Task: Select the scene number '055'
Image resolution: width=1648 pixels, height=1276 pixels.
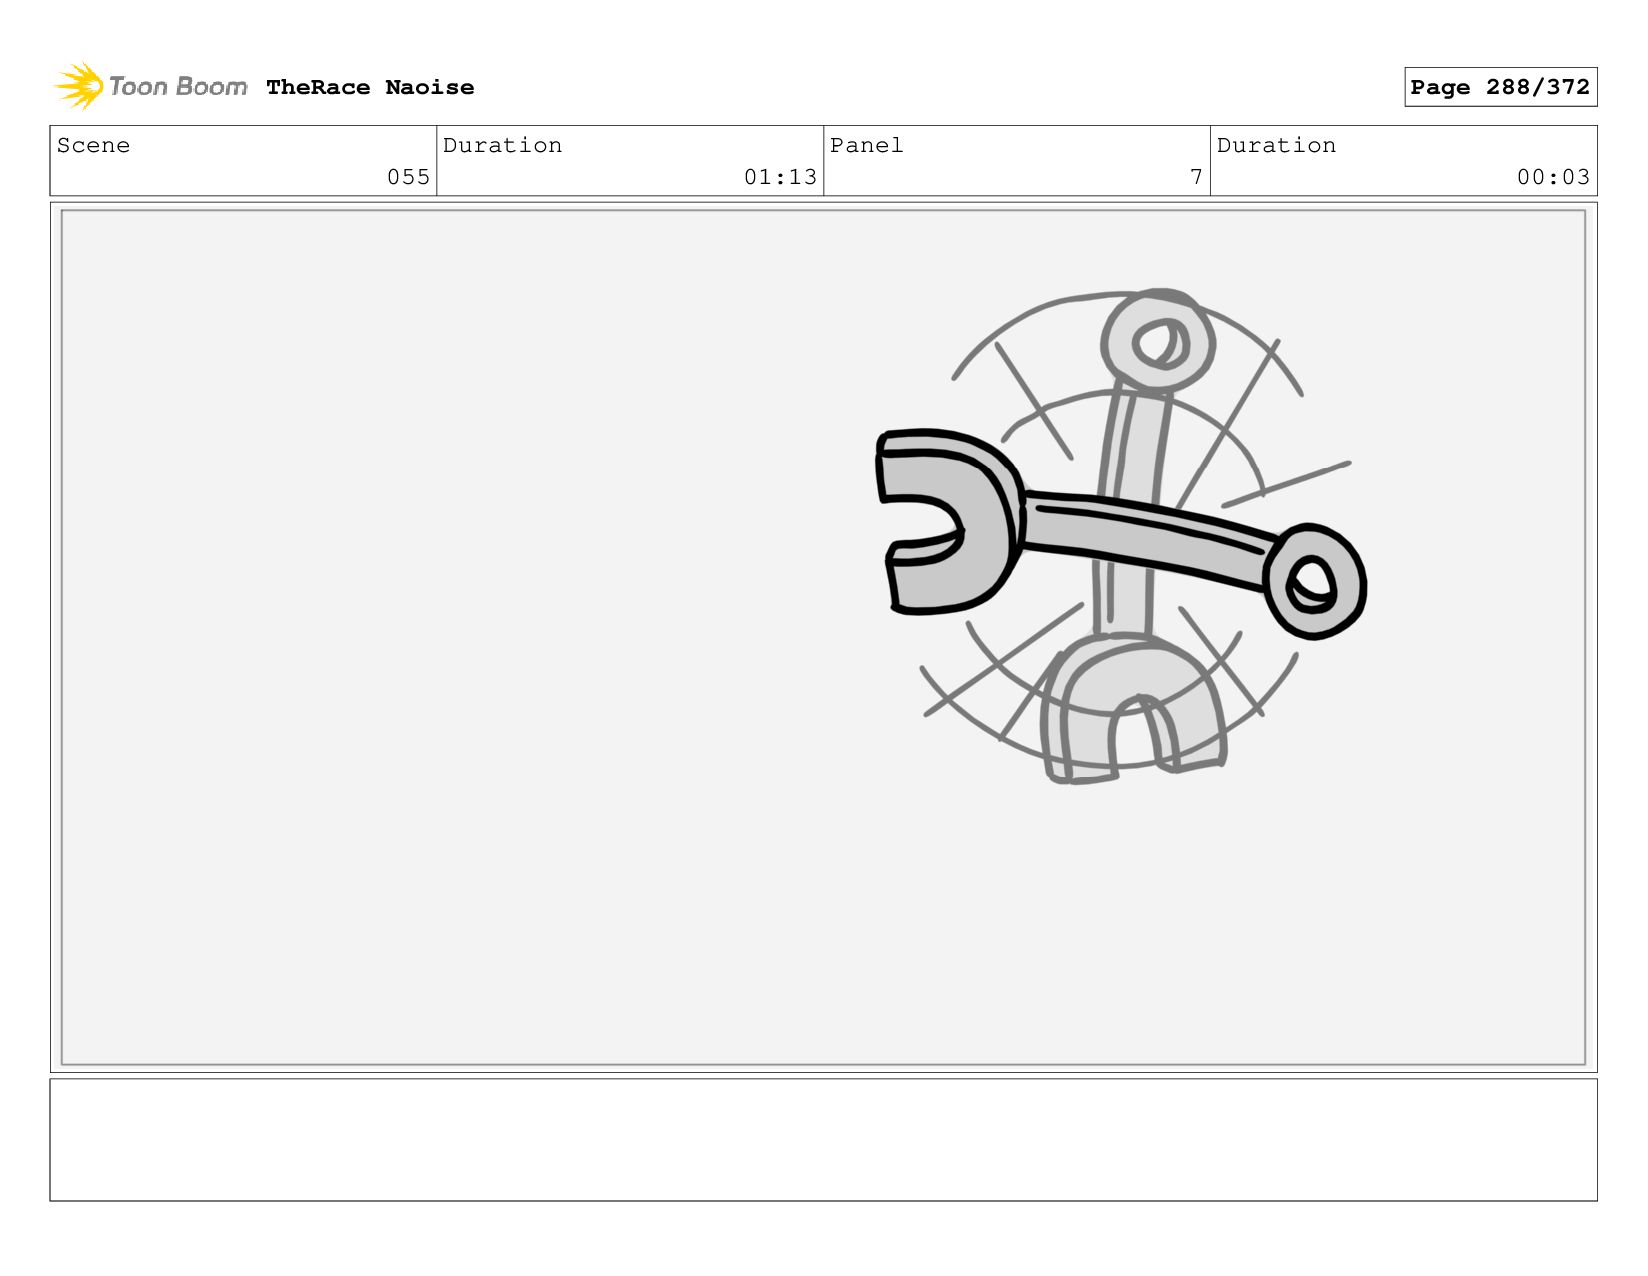Action: click(408, 177)
